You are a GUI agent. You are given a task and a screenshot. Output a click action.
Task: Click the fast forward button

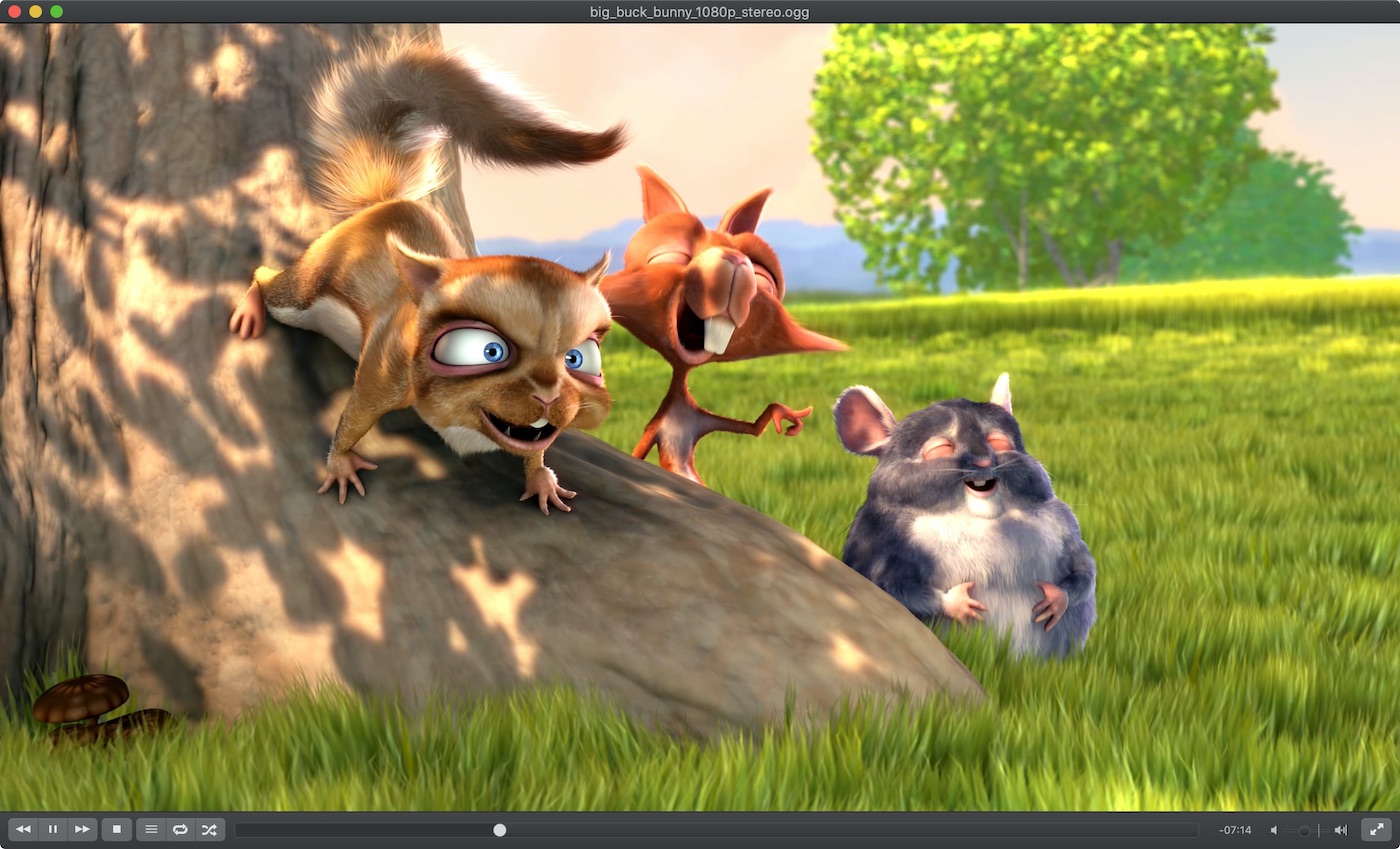pyautogui.click(x=82, y=830)
